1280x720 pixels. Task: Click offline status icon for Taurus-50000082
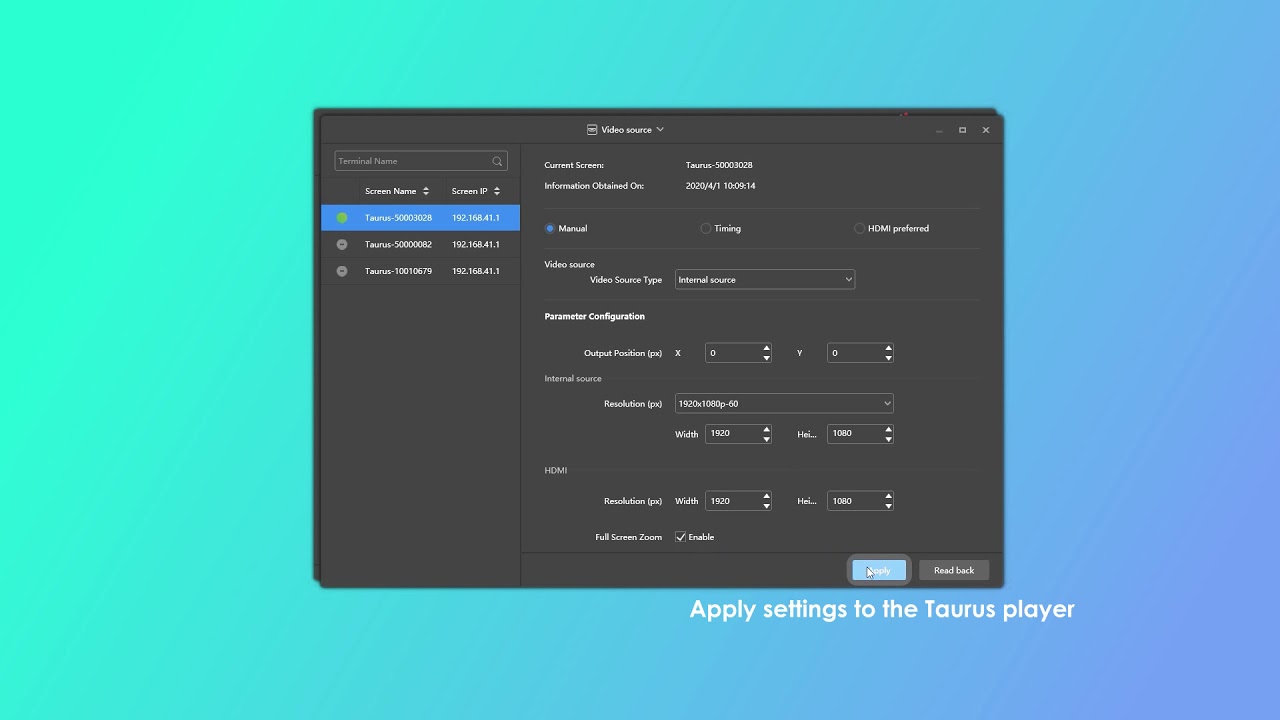pyautogui.click(x=342, y=244)
